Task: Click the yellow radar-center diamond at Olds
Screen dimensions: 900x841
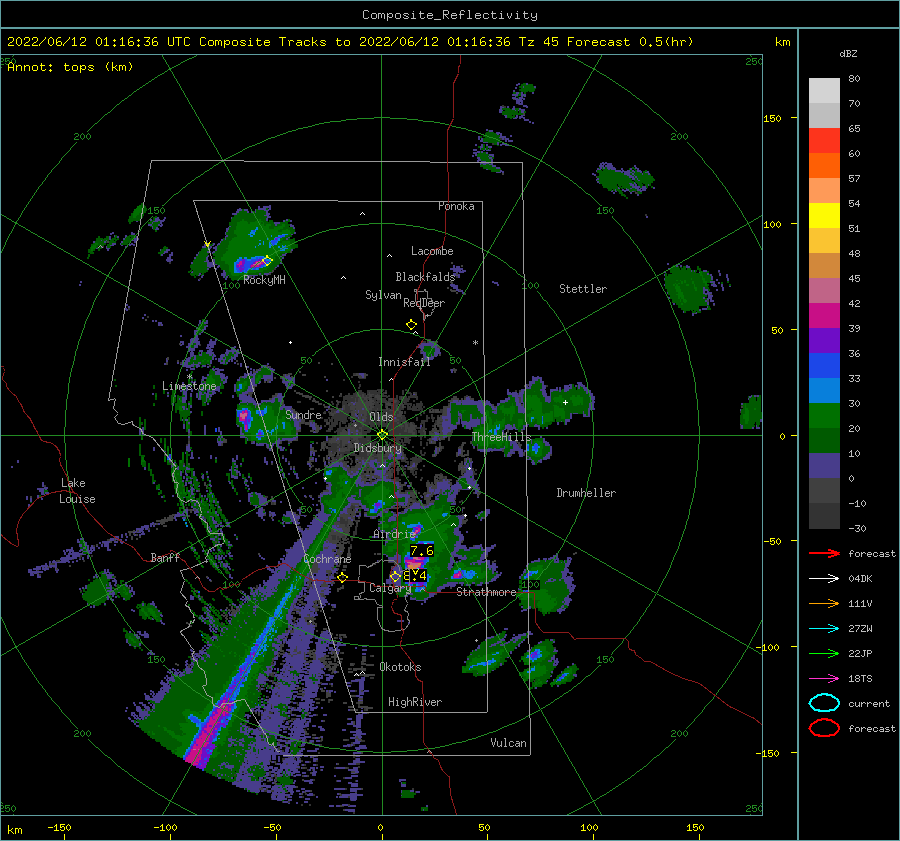Action: pos(382,435)
